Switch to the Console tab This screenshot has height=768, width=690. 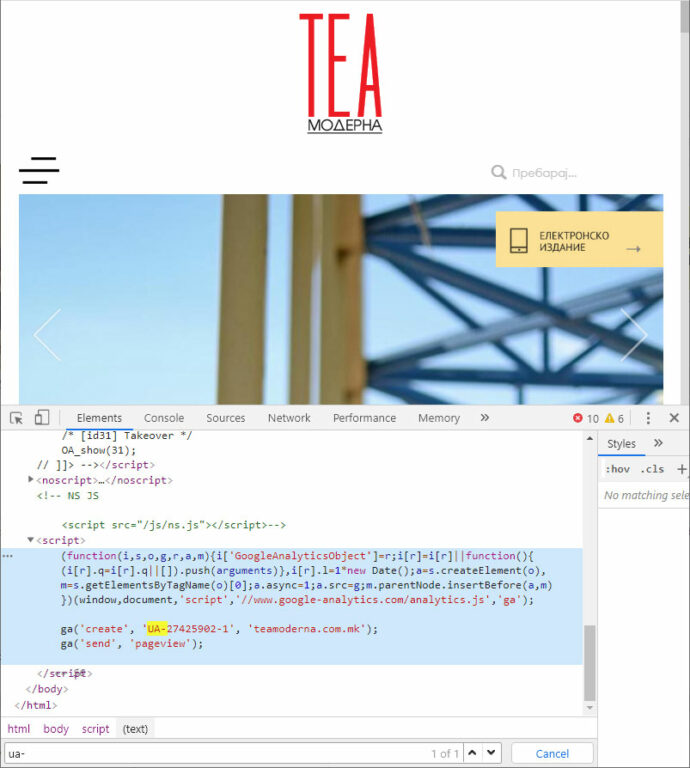tap(164, 418)
